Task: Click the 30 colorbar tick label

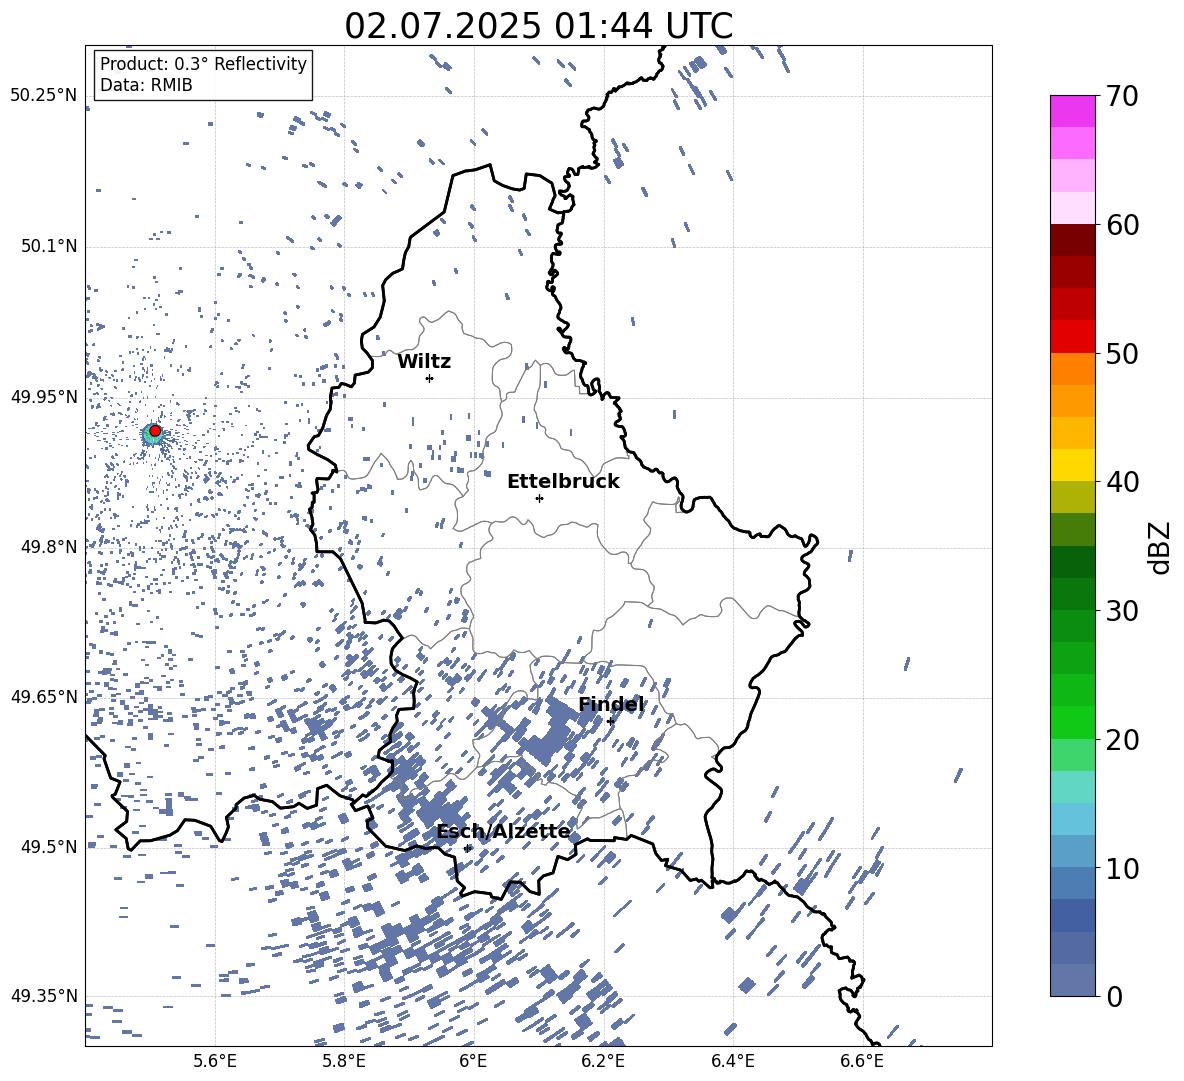Action: click(1122, 611)
